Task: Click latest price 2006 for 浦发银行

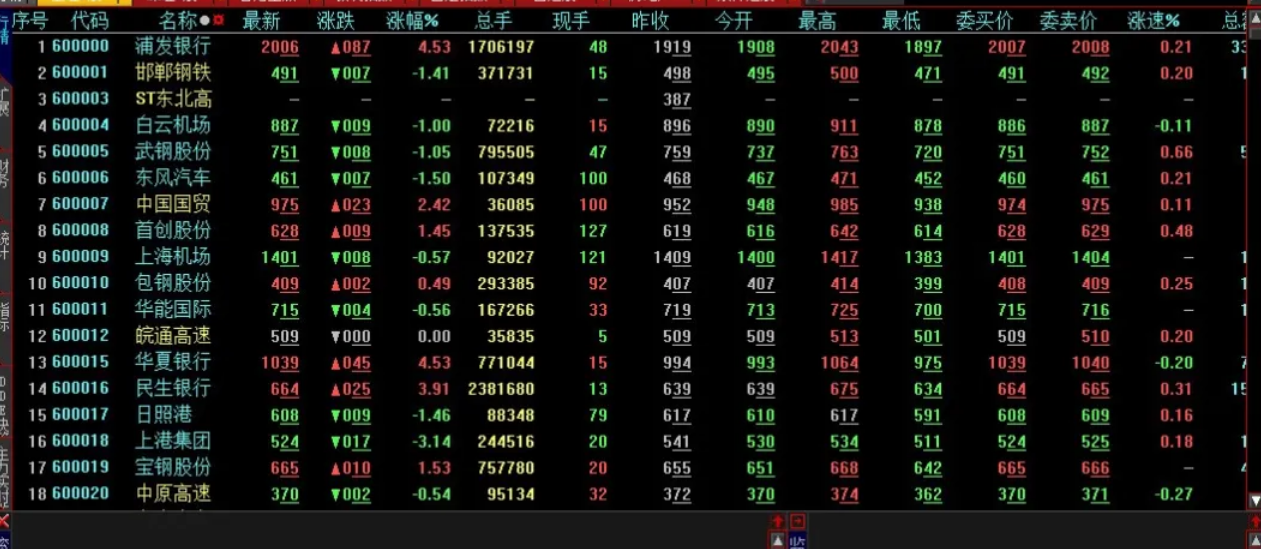Action: [279, 47]
